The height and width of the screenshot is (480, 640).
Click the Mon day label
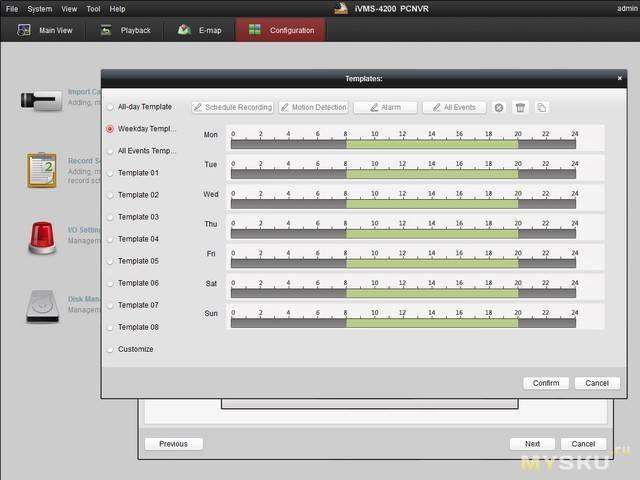point(211,135)
